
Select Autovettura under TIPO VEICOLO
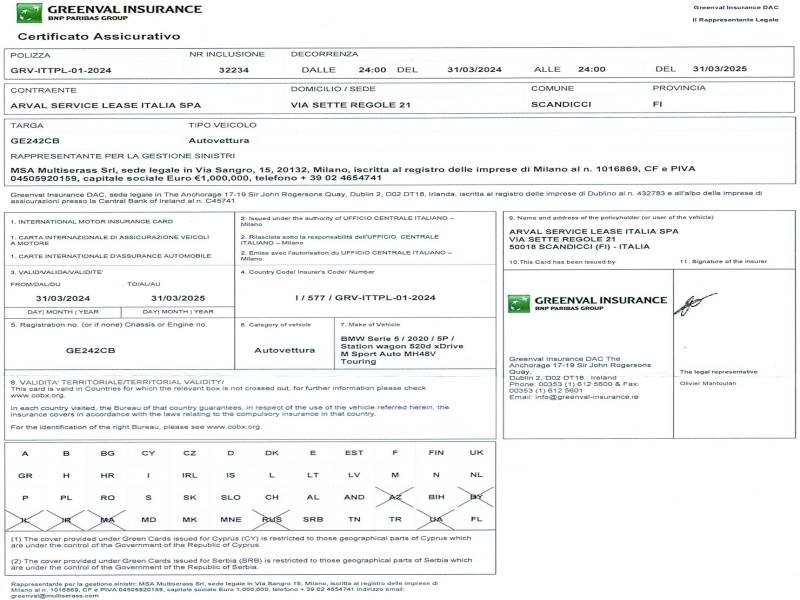219,140
